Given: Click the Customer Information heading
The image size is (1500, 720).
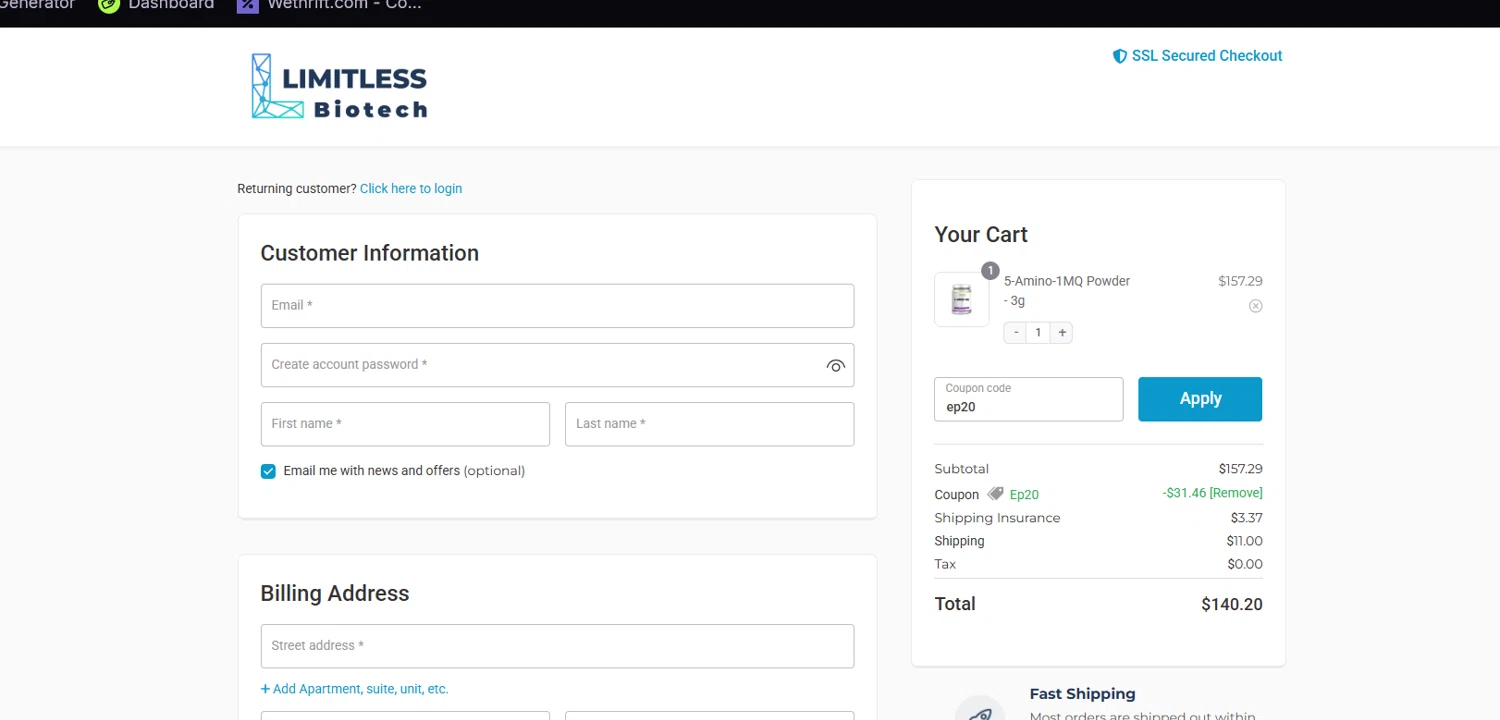Looking at the screenshot, I should (x=370, y=253).
